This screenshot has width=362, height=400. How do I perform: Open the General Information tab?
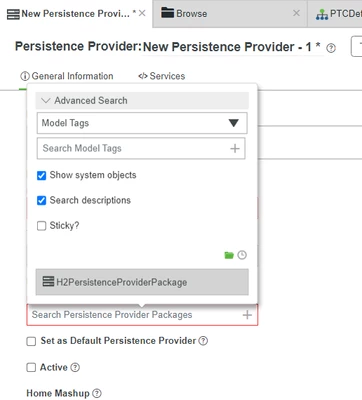(67, 76)
